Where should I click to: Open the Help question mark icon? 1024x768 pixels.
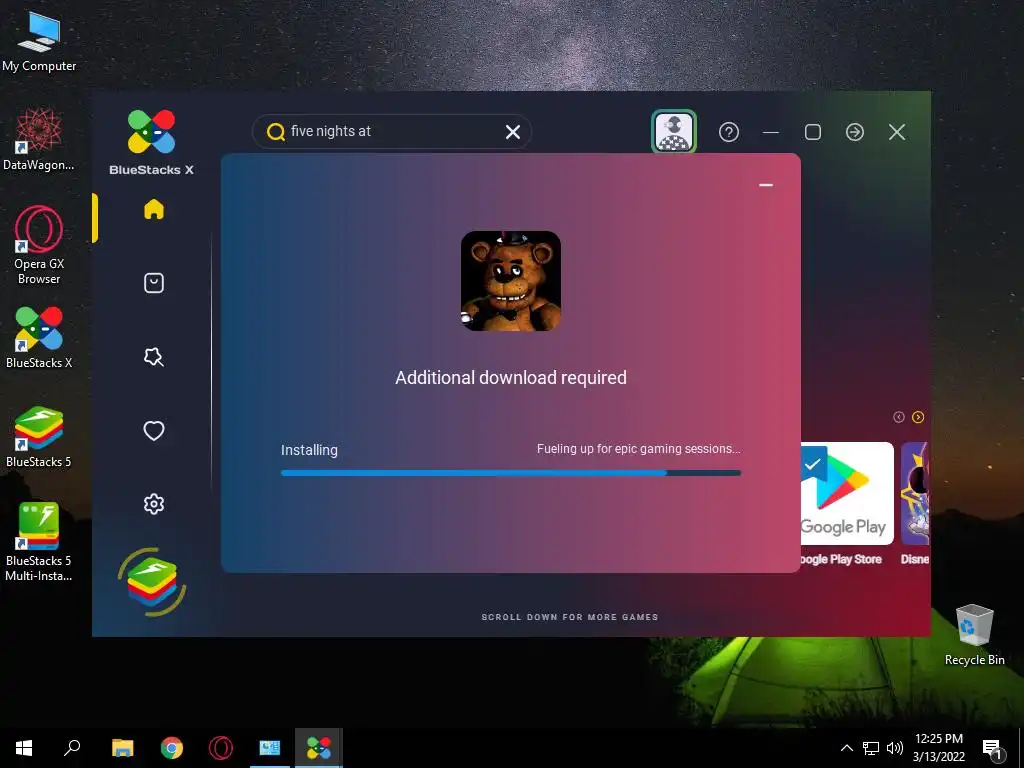pos(729,132)
